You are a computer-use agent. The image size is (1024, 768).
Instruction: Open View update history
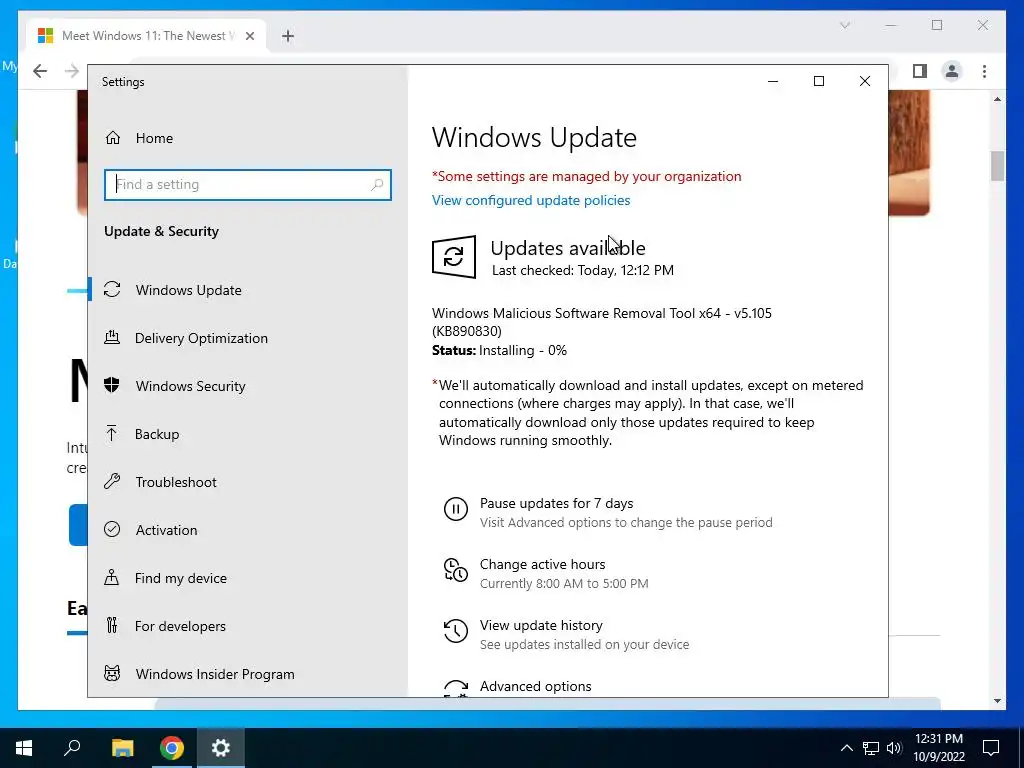coord(541,626)
